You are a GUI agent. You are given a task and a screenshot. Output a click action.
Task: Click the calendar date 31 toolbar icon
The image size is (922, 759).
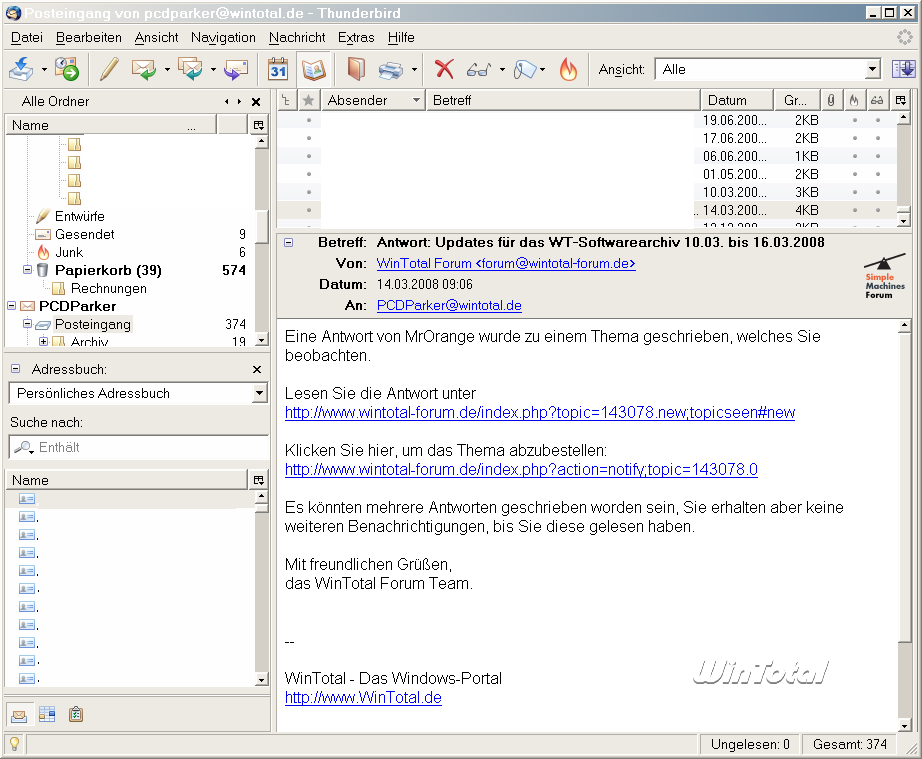(x=278, y=69)
